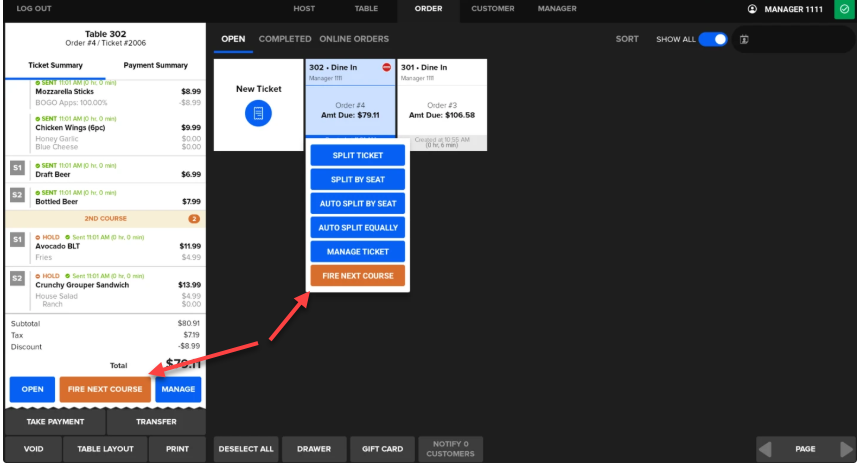Click Auto Split Equally option
The image size is (857, 465).
(357, 228)
